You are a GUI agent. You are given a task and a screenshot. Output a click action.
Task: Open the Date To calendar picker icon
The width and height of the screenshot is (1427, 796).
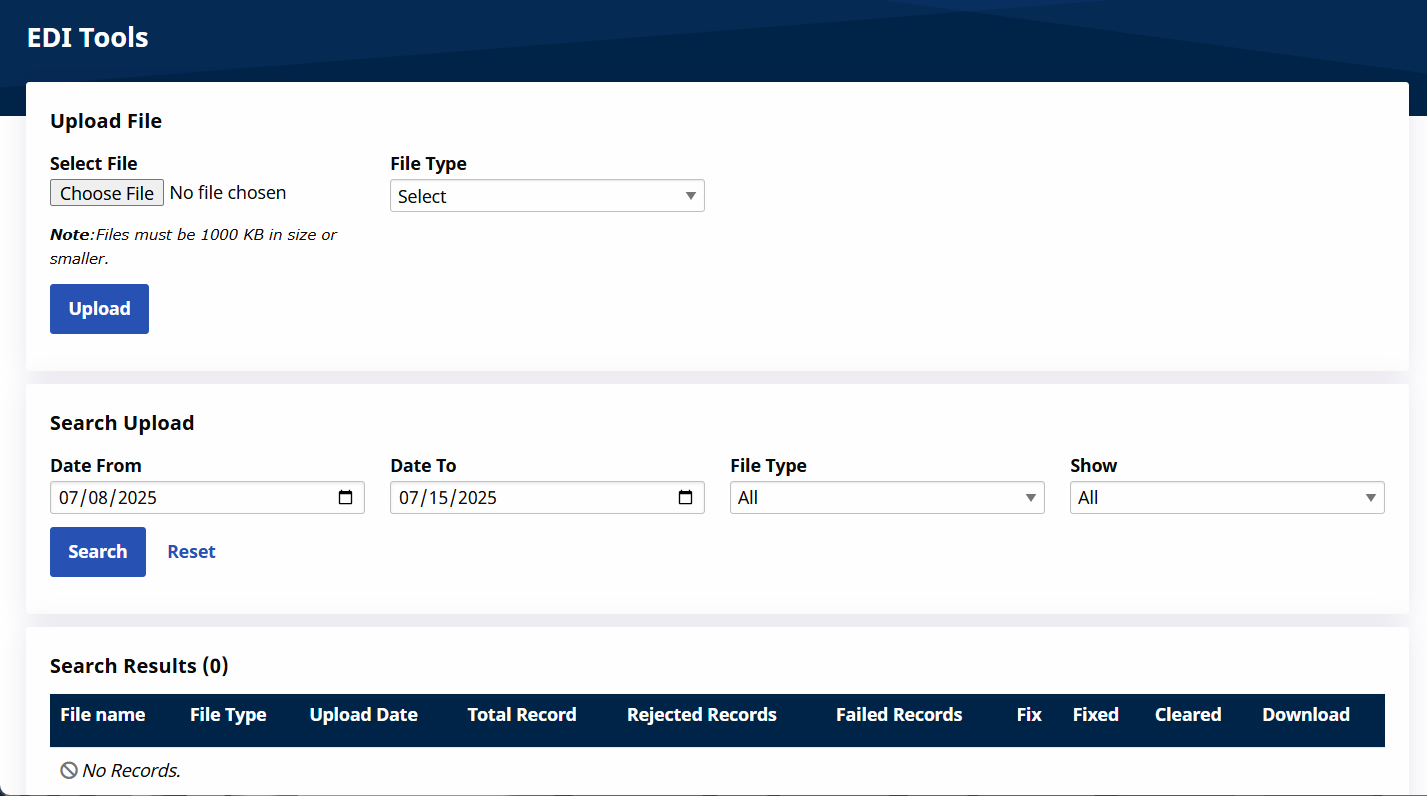pyautogui.click(x=686, y=498)
